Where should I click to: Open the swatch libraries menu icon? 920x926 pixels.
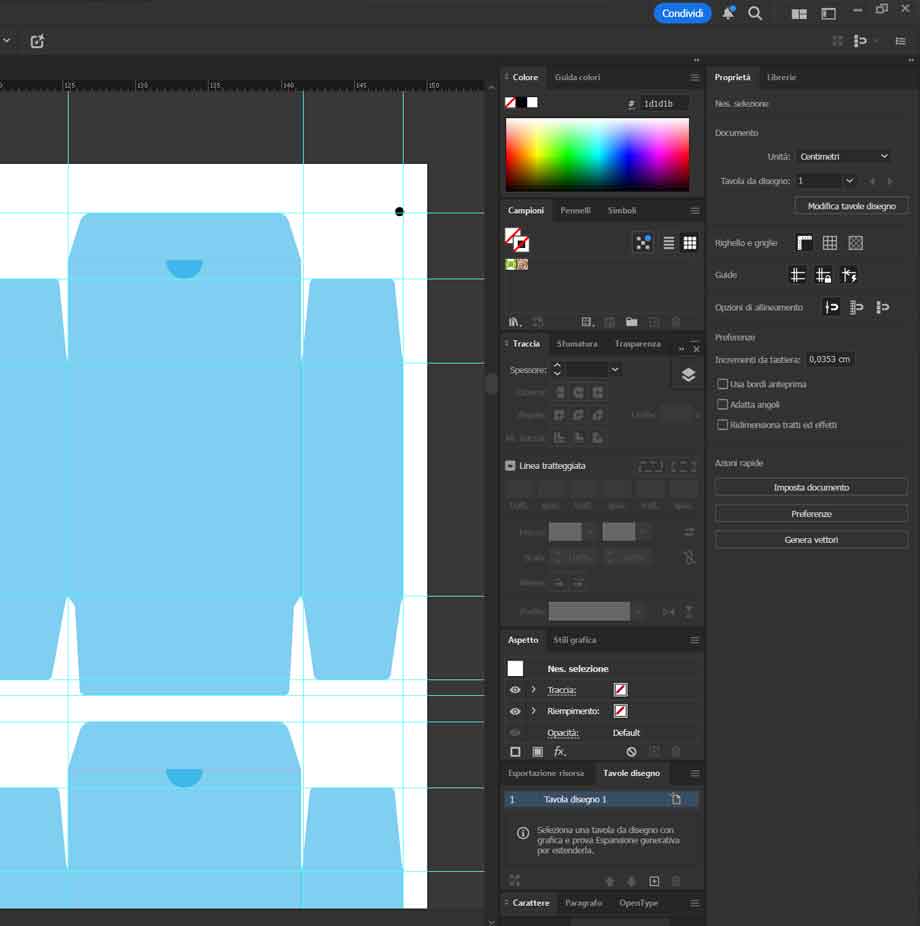513,321
